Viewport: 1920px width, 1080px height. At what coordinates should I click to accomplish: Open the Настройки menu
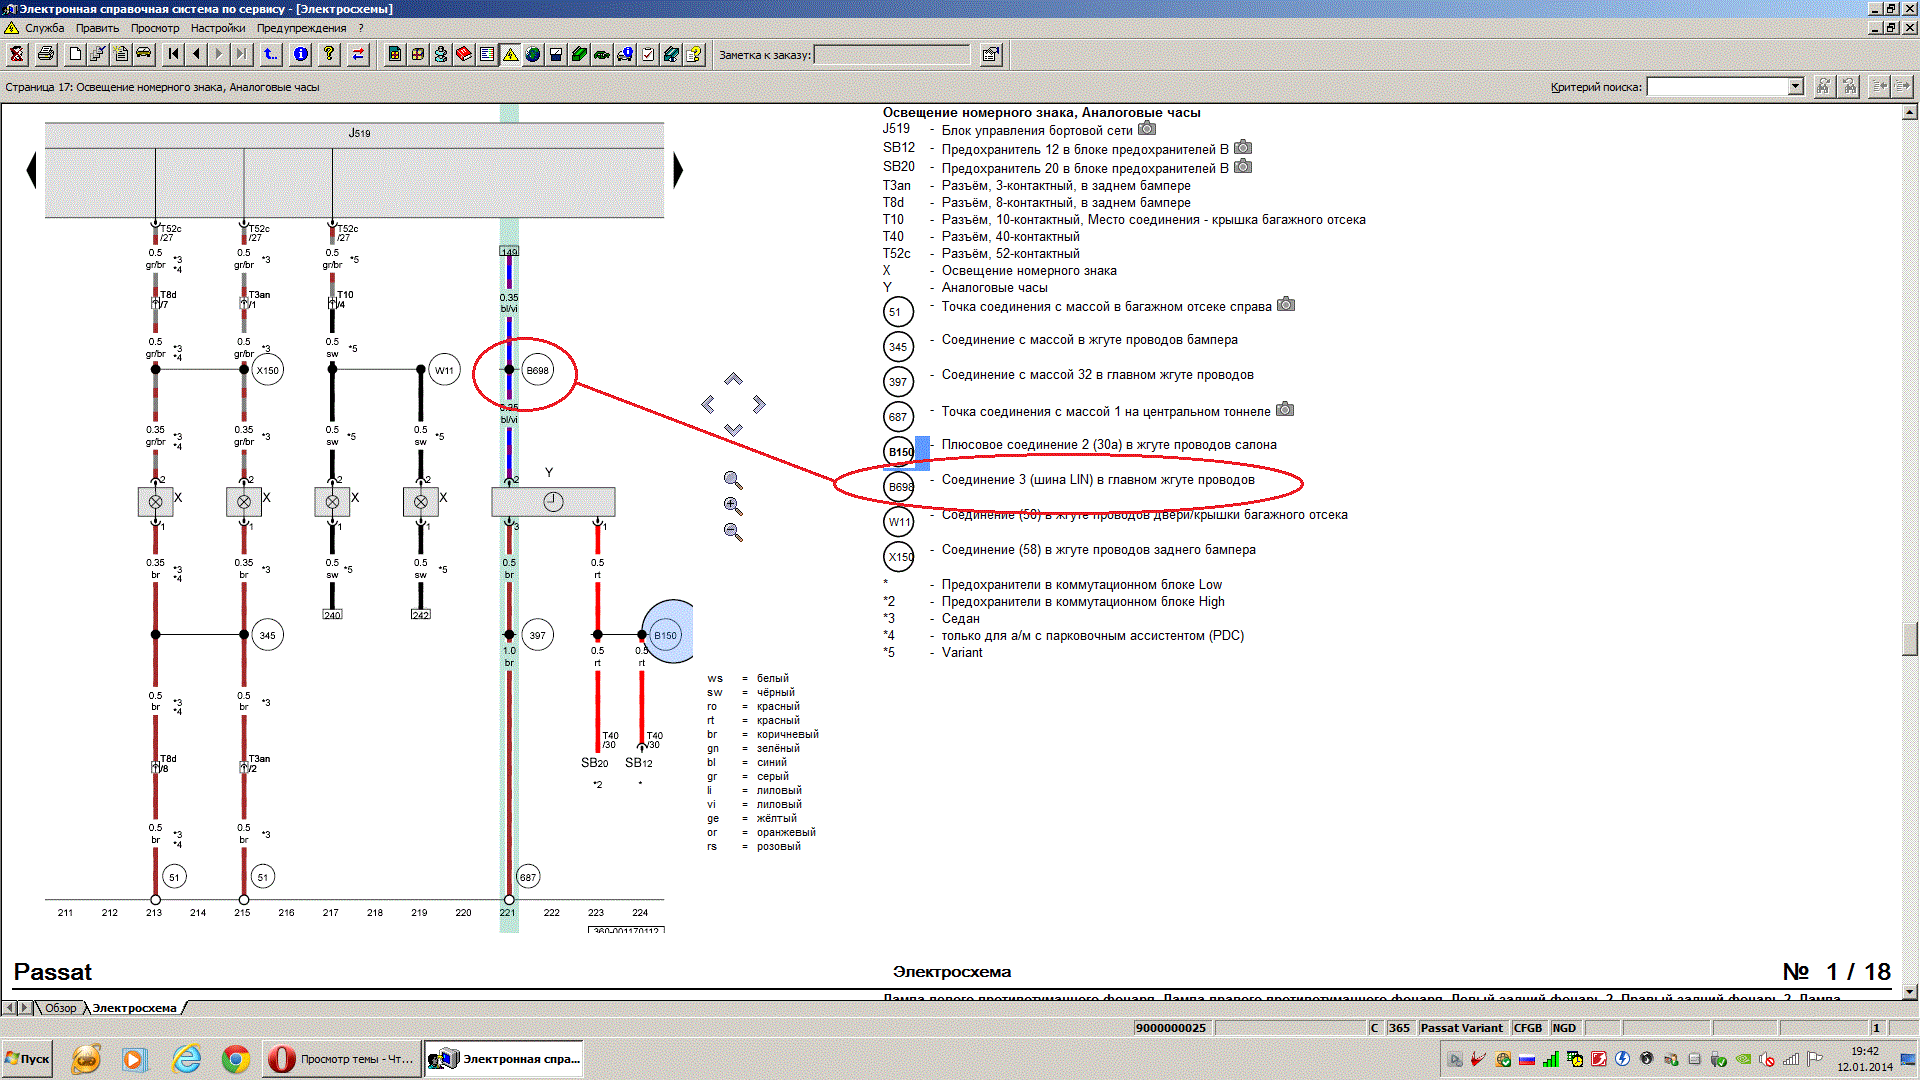pyautogui.click(x=217, y=28)
